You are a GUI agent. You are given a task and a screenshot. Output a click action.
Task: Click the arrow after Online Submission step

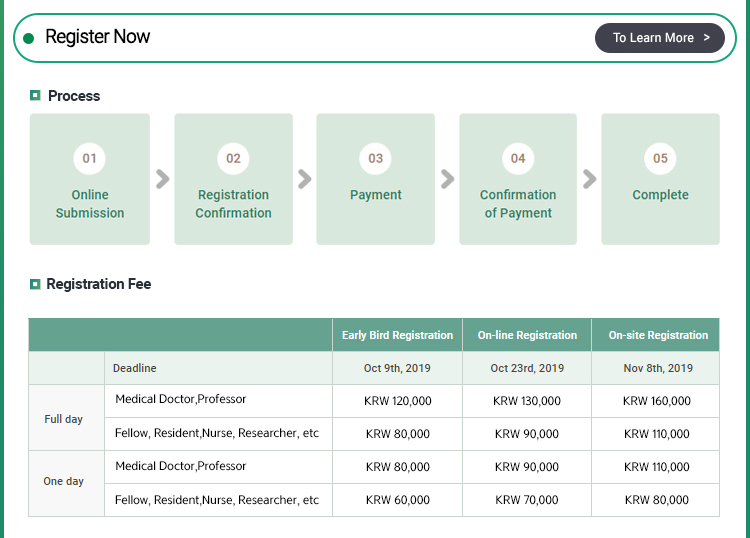(162, 179)
